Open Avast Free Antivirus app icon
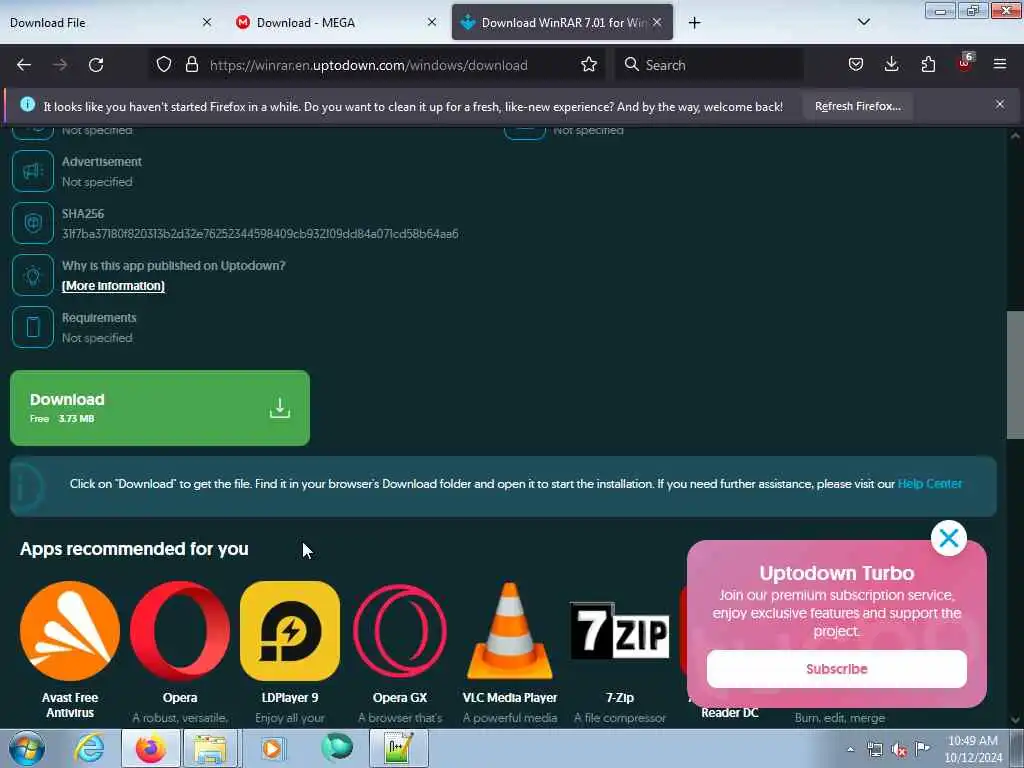Viewport: 1024px width, 768px height. point(70,631)
